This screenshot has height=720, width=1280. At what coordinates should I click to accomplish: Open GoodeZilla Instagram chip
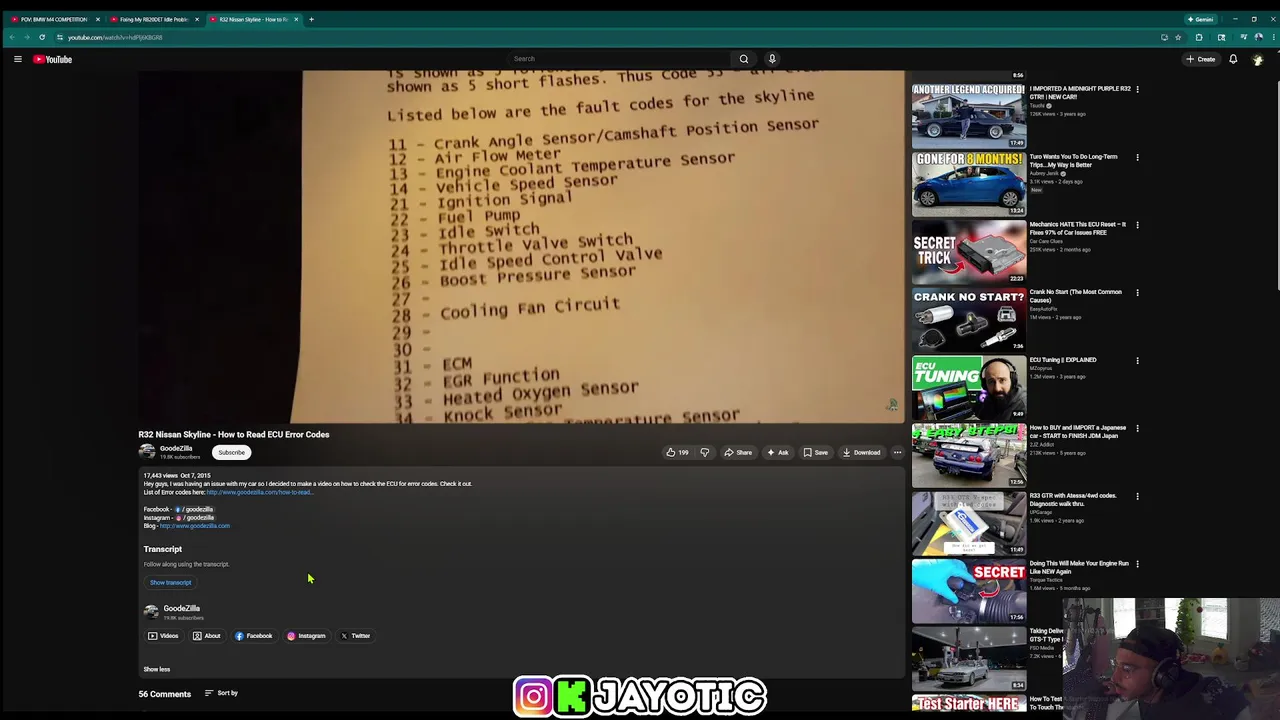[x=306, y=636]
